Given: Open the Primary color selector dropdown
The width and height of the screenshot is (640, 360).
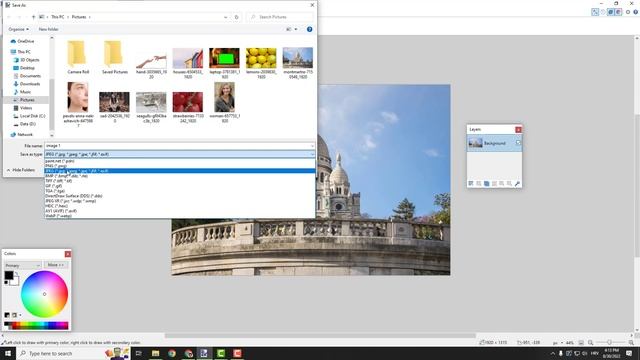Looking at the screenshot, I should pyautogui.click(x=22, y=265).
